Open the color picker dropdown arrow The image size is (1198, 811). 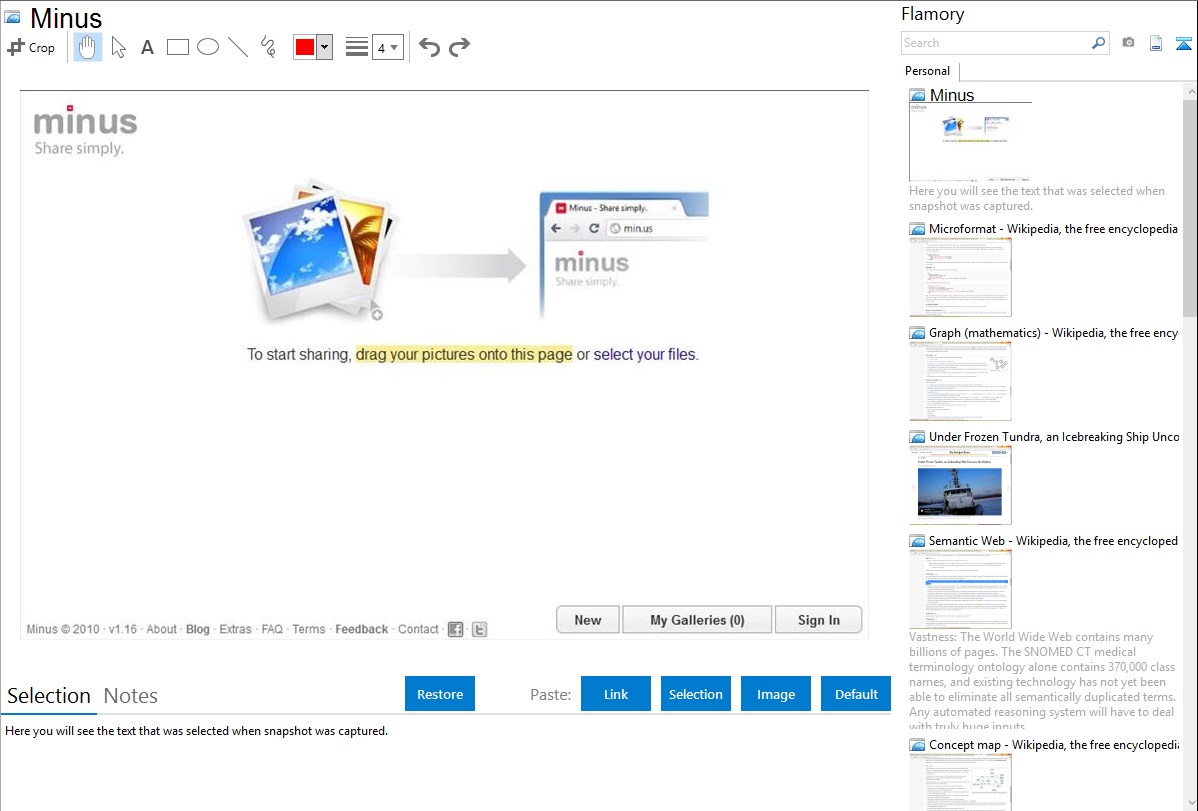click(325, 47)
